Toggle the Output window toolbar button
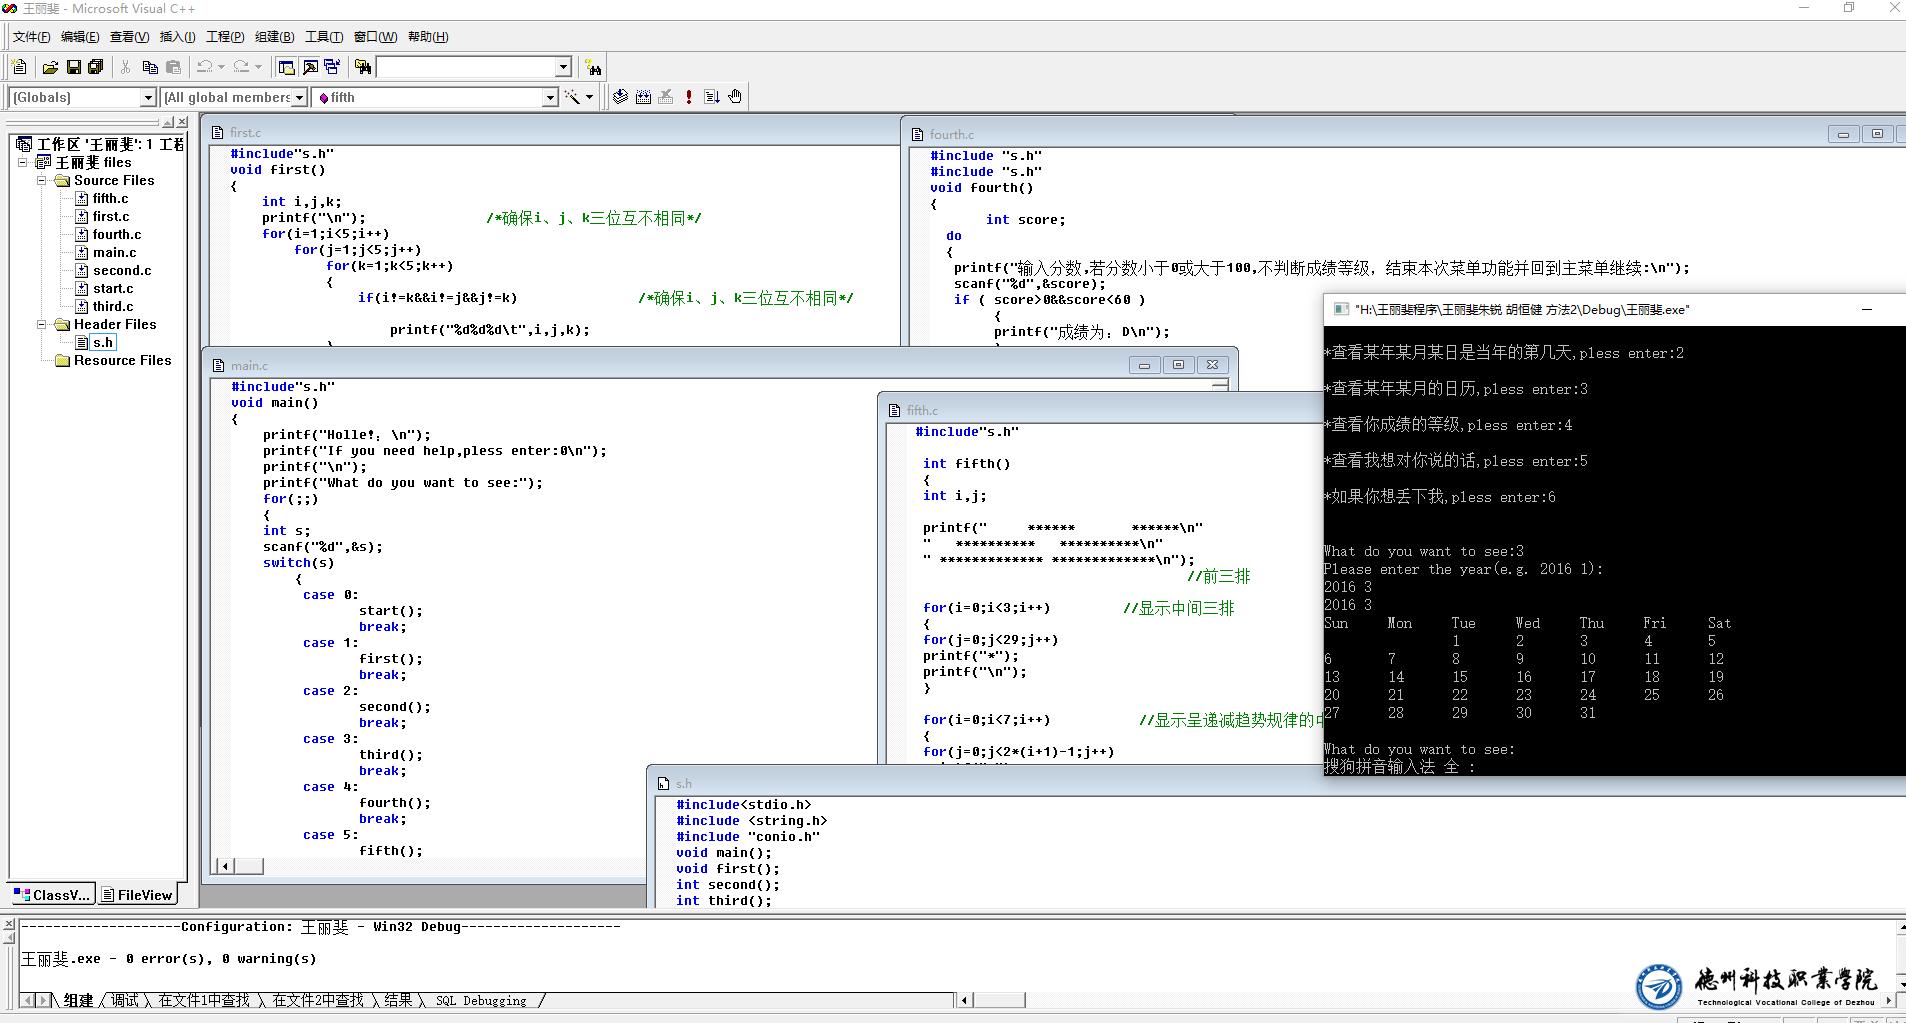 310,67
